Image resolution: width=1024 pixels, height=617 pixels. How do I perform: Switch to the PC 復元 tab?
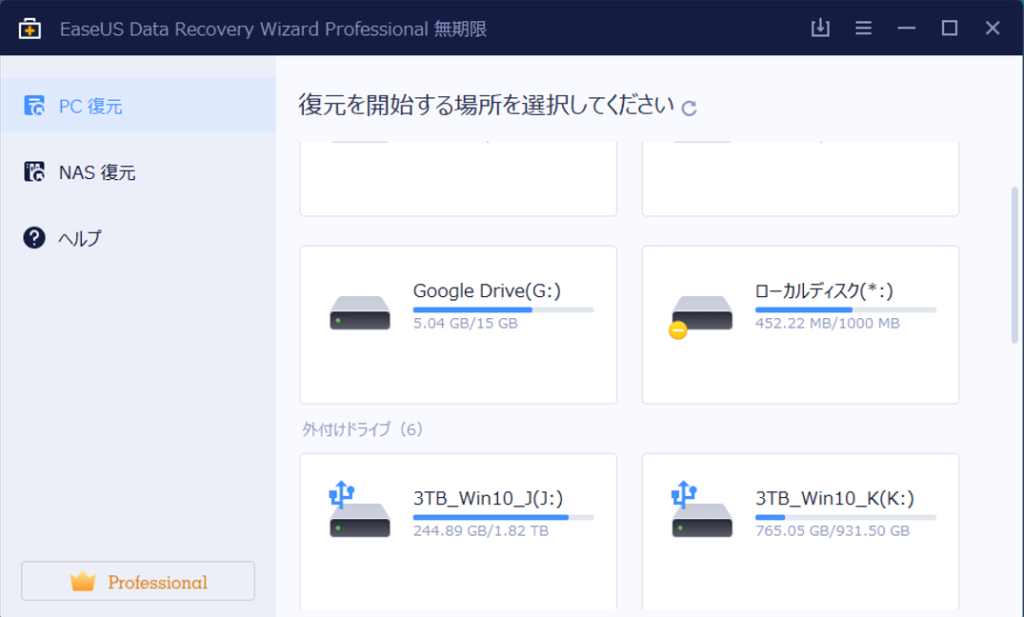click(x=96, y=104)
